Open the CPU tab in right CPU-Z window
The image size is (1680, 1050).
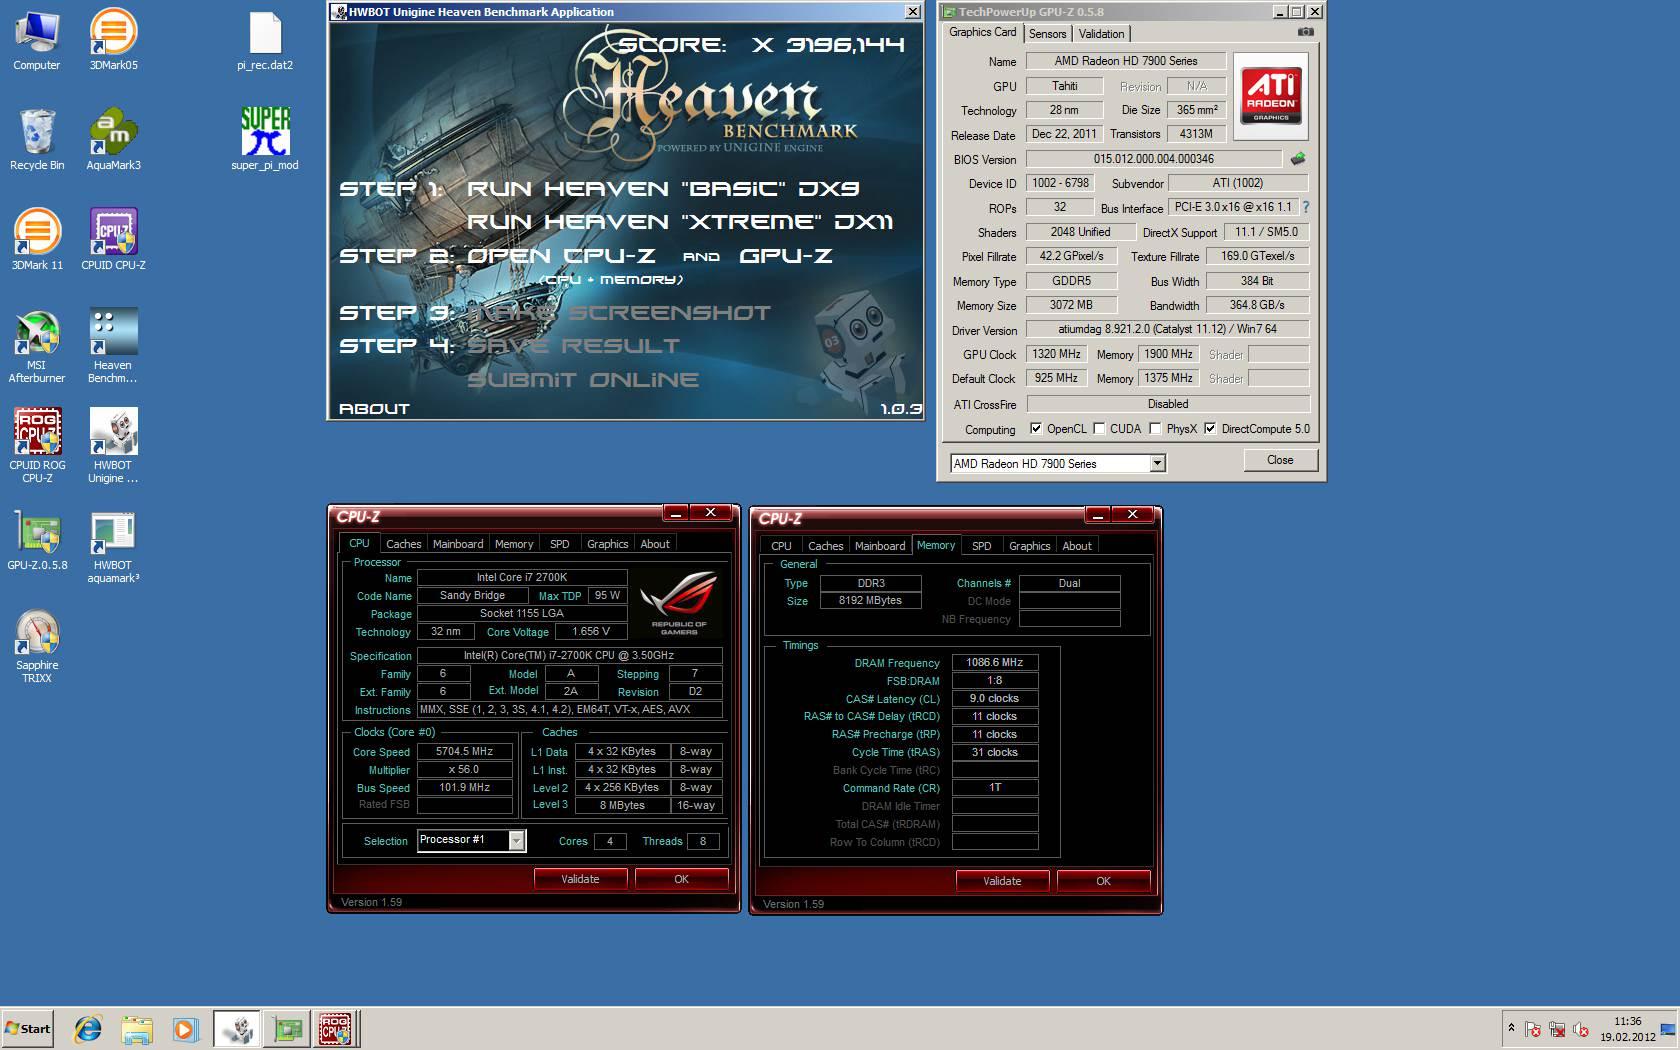click(x=781, y=546)
